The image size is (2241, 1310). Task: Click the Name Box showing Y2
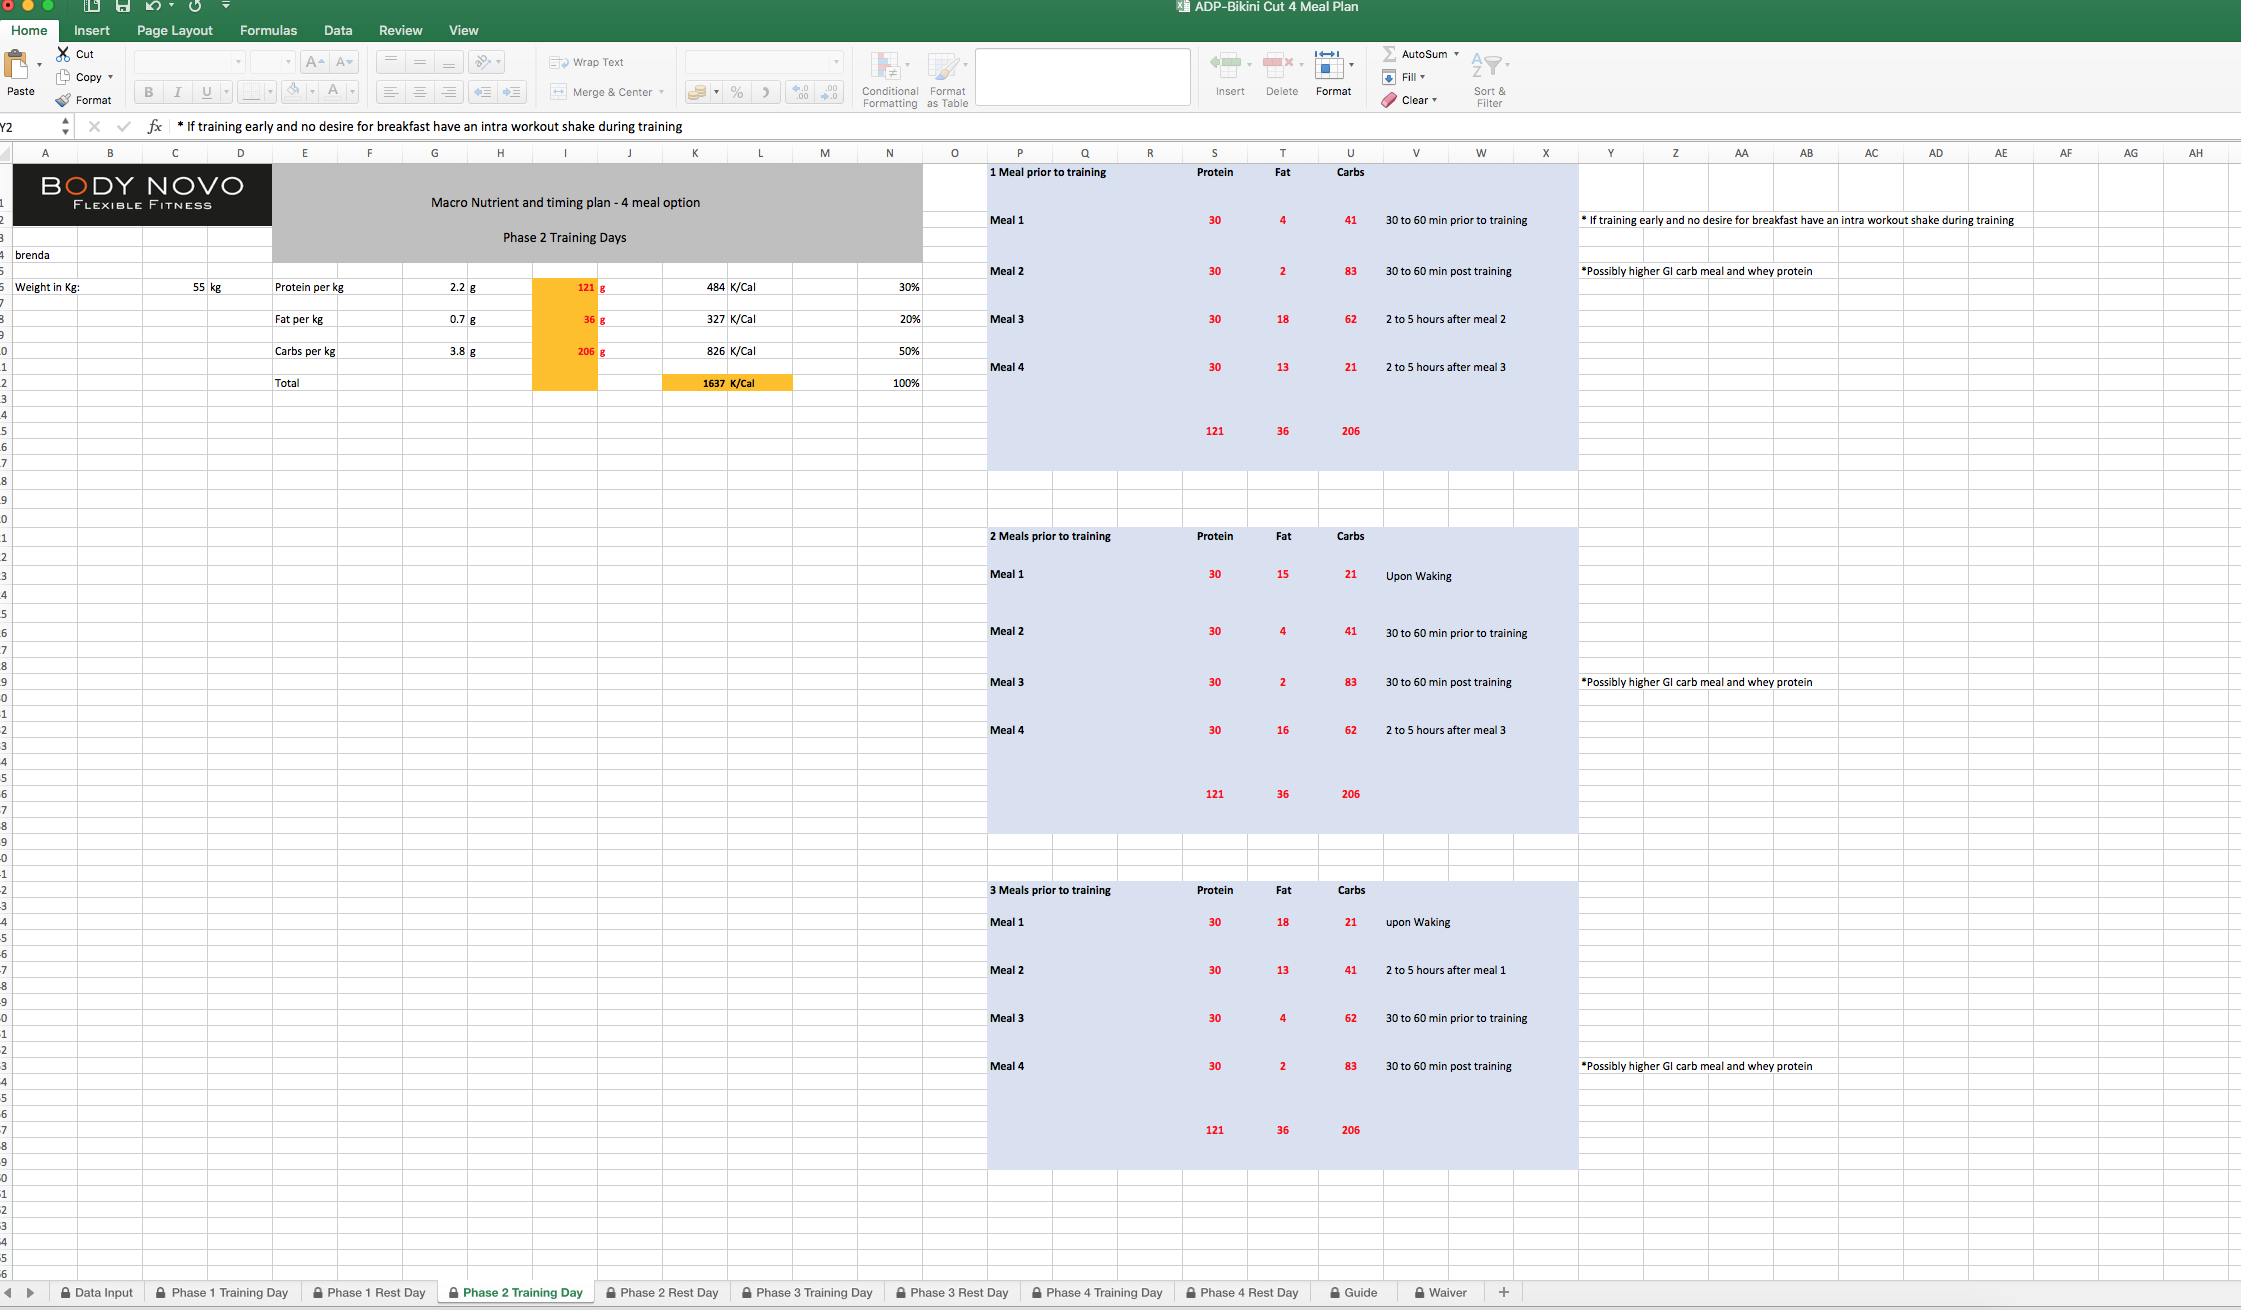point(30,127)
